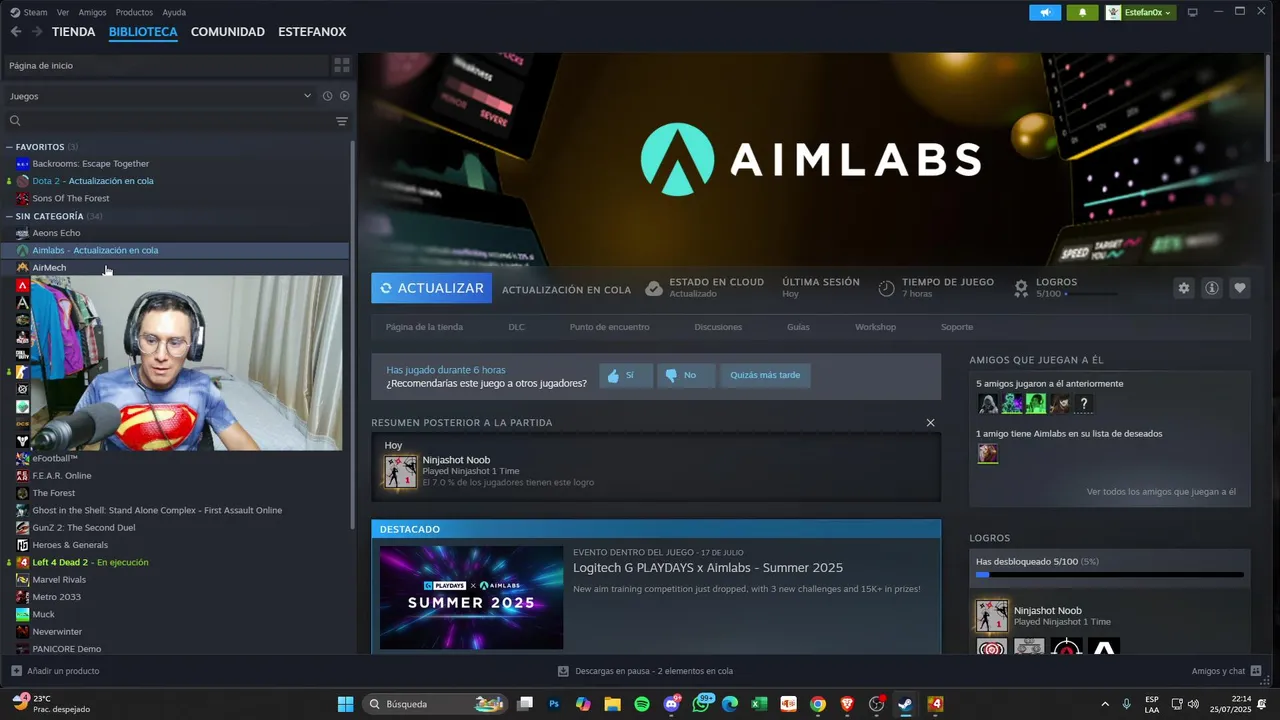Open Juegos library filter dropdown
1280x720 pixels.
click(160, 96)
